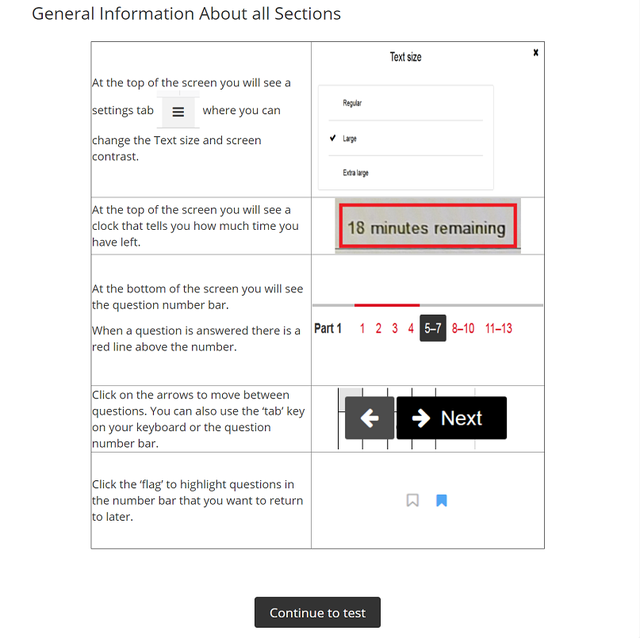Viewport: 640px width, 638px height.
Task: Click the 18 minutes remaining clock
Action: tap(426, 227)
